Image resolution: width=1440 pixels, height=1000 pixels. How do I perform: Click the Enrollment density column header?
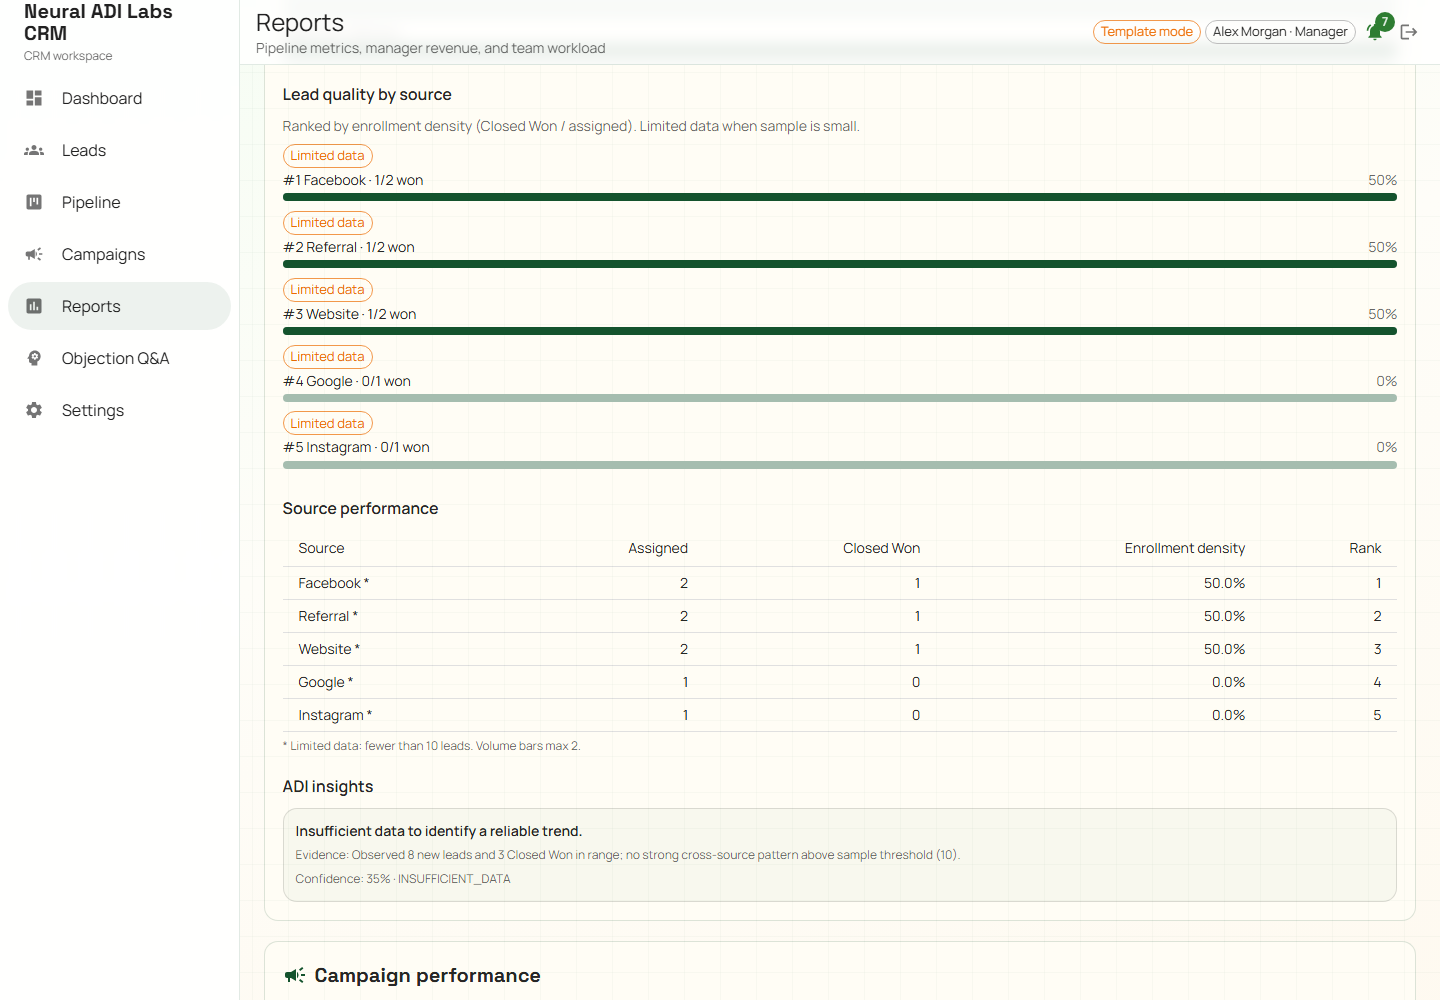coord(1184,548)
